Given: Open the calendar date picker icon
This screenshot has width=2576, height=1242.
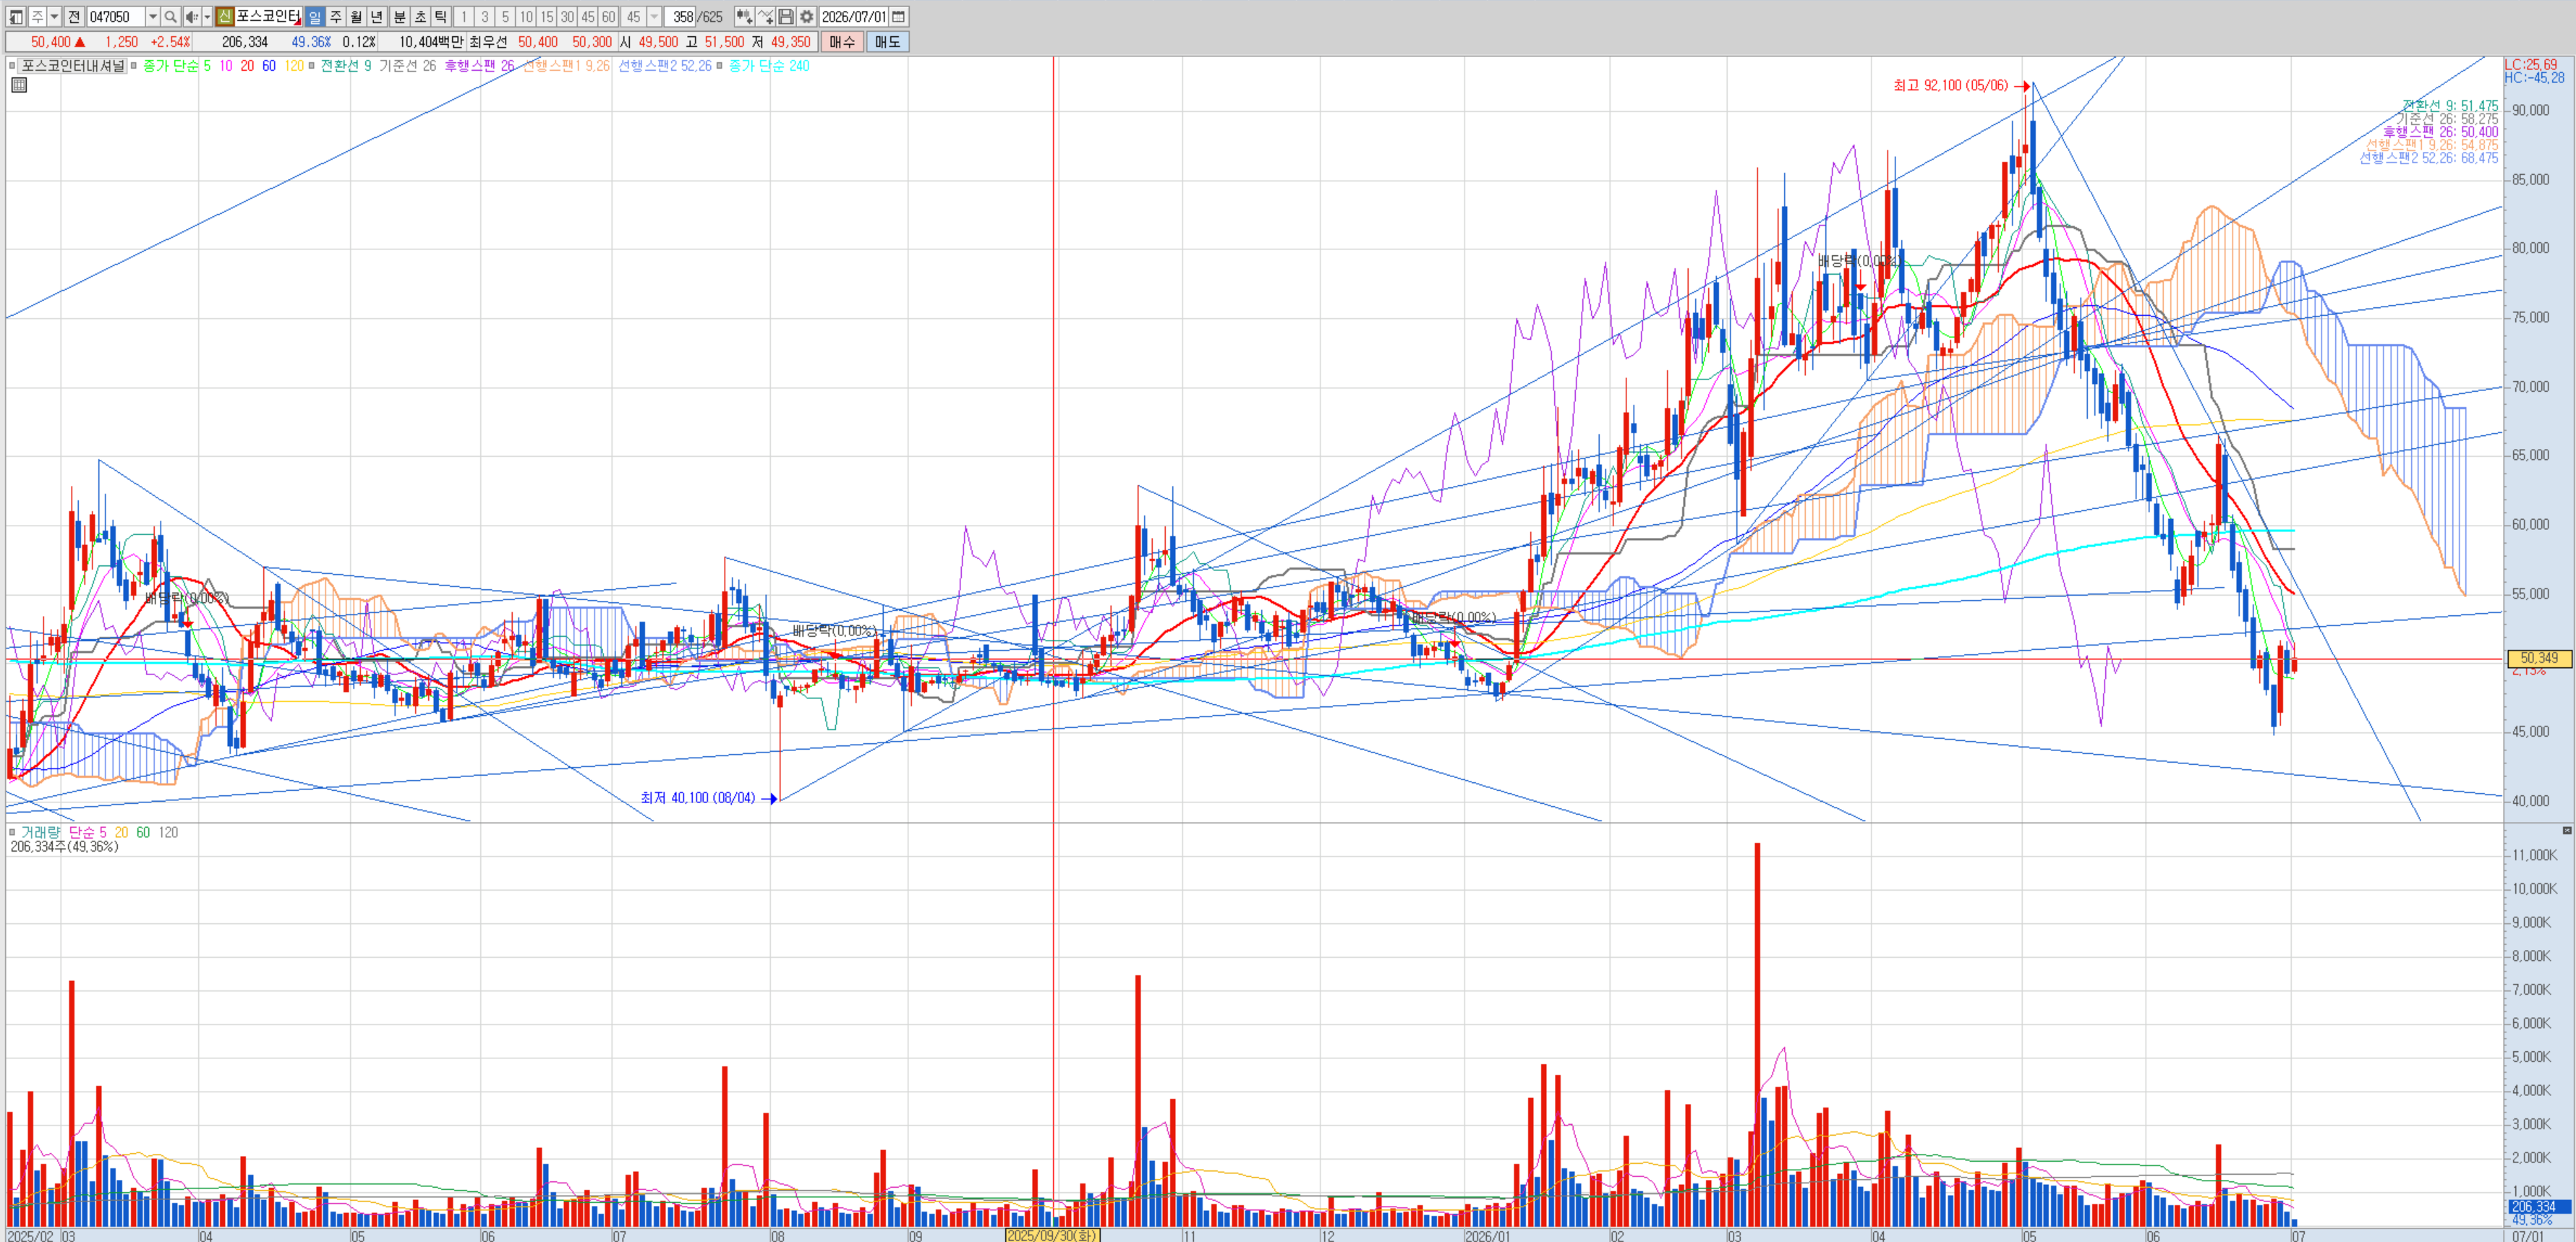Looking at the screenshot, I should [x=899, y=17].
